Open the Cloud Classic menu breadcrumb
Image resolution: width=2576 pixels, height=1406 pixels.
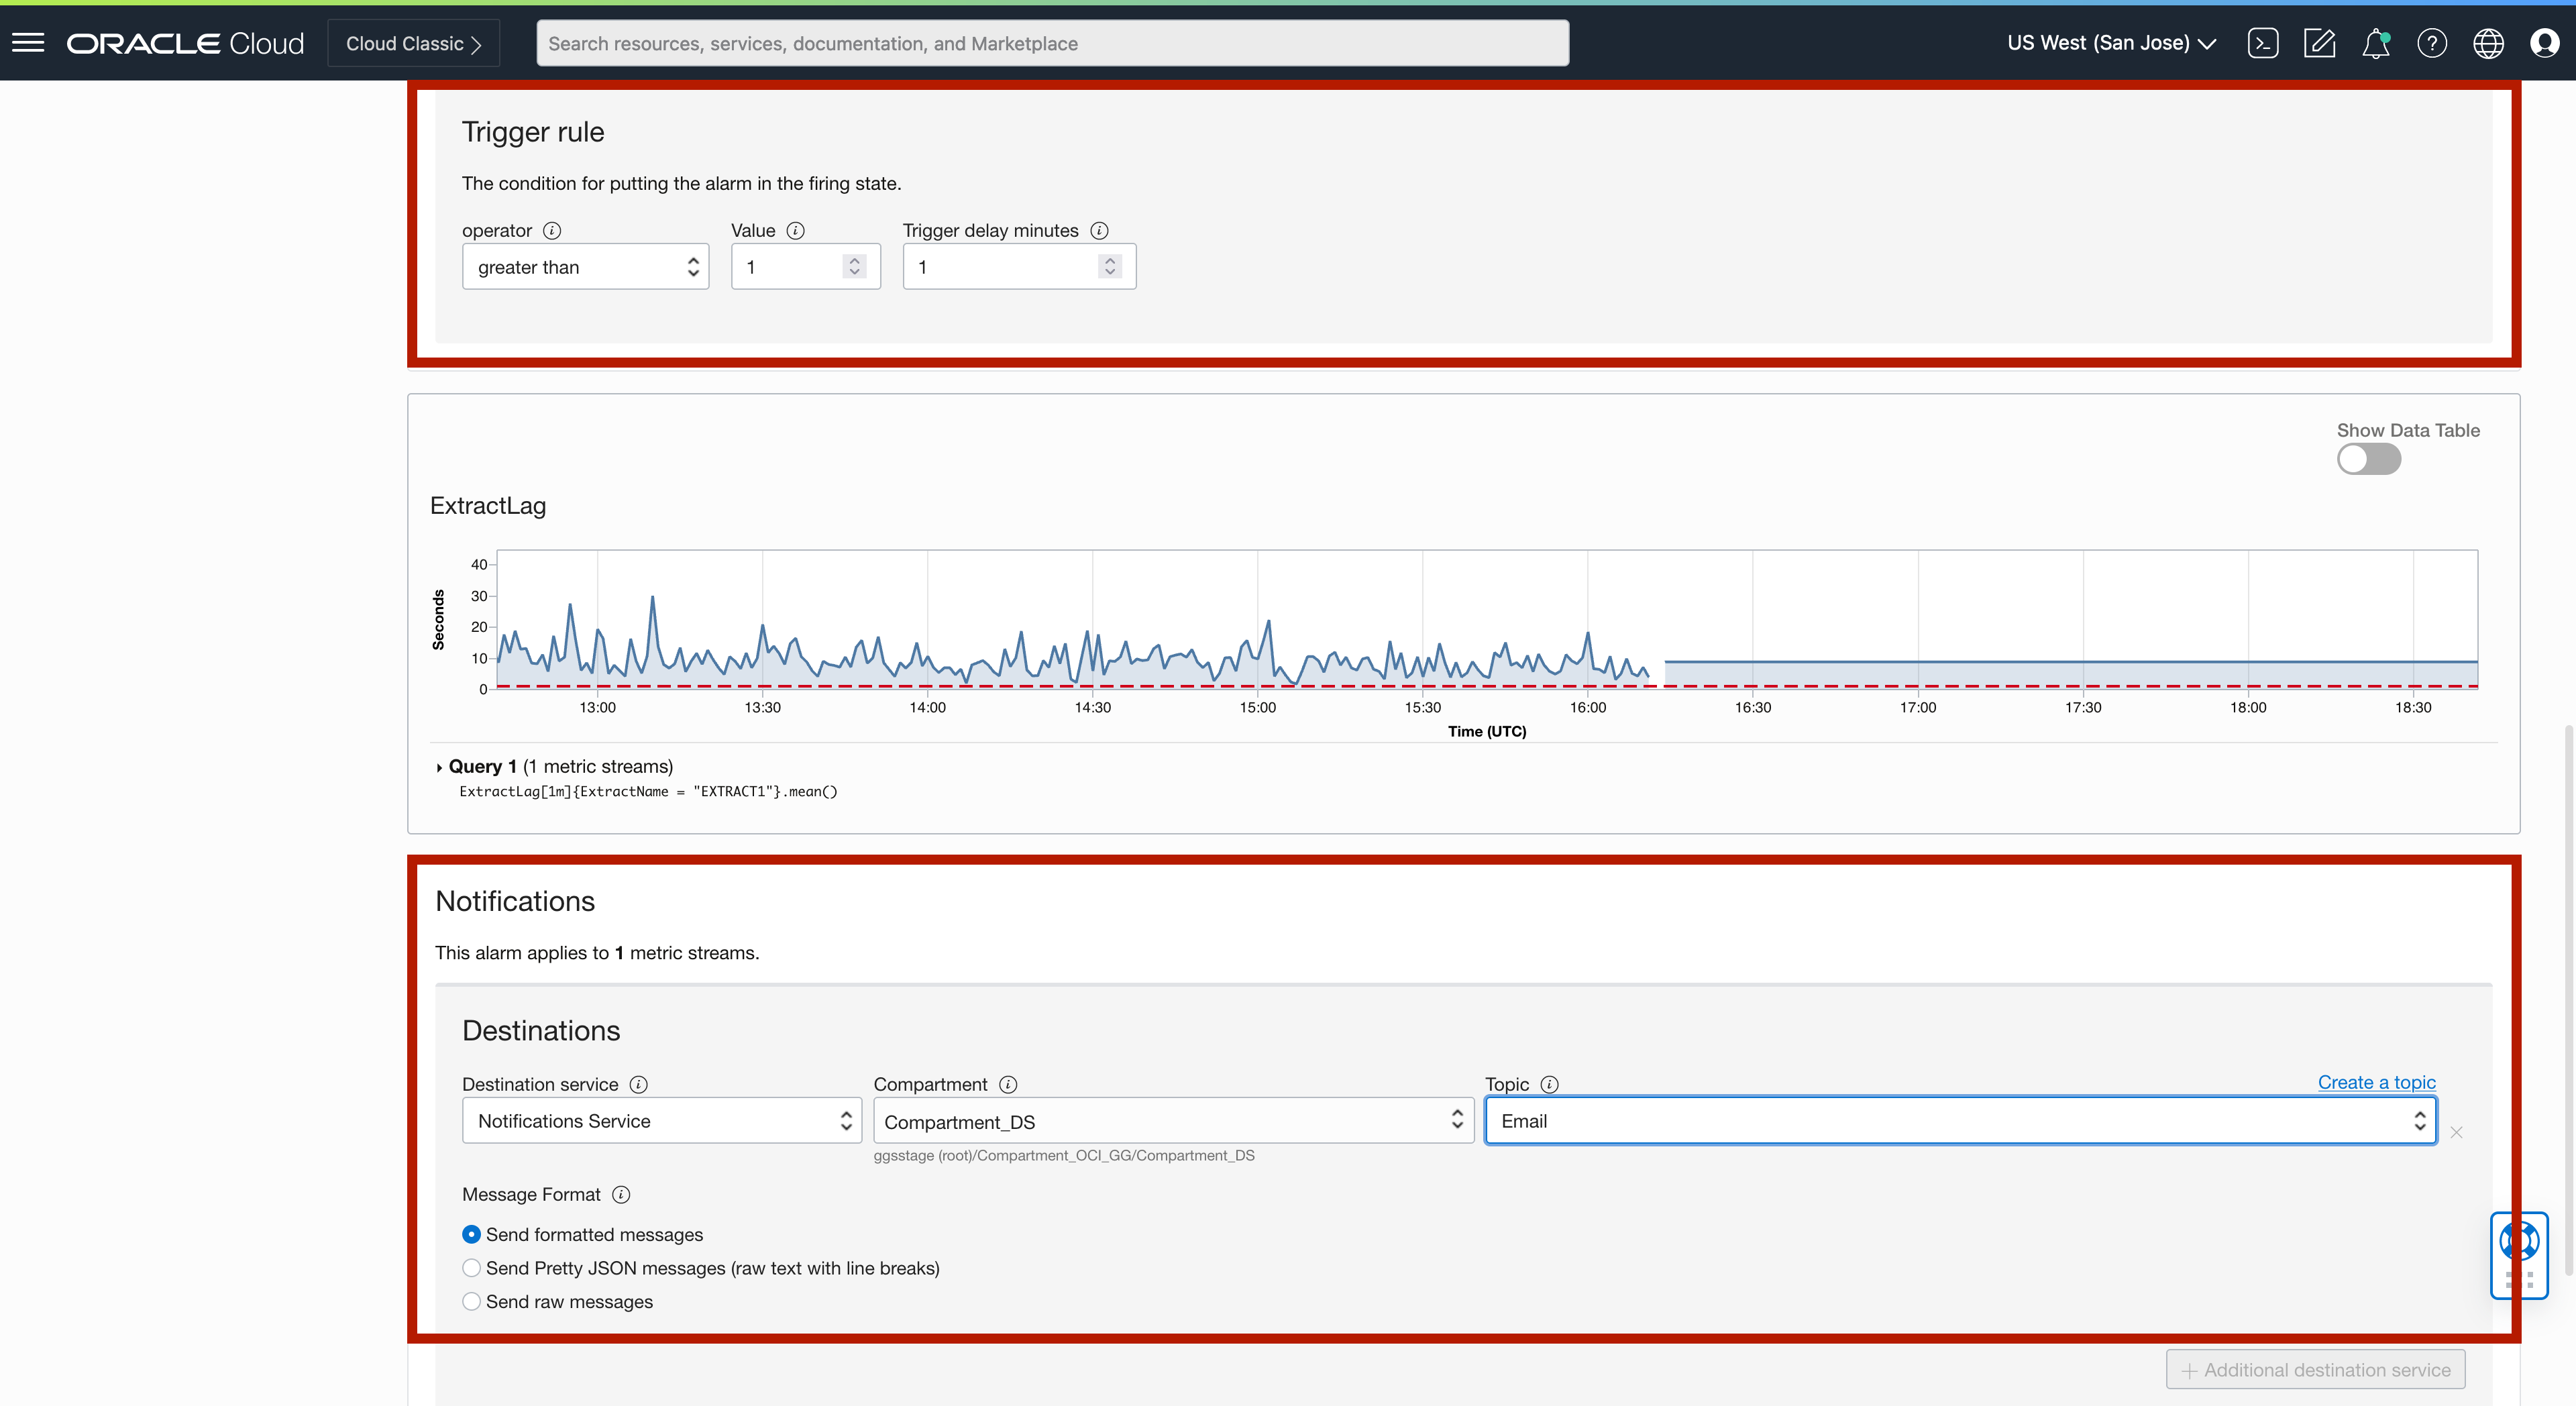point(413,43)
